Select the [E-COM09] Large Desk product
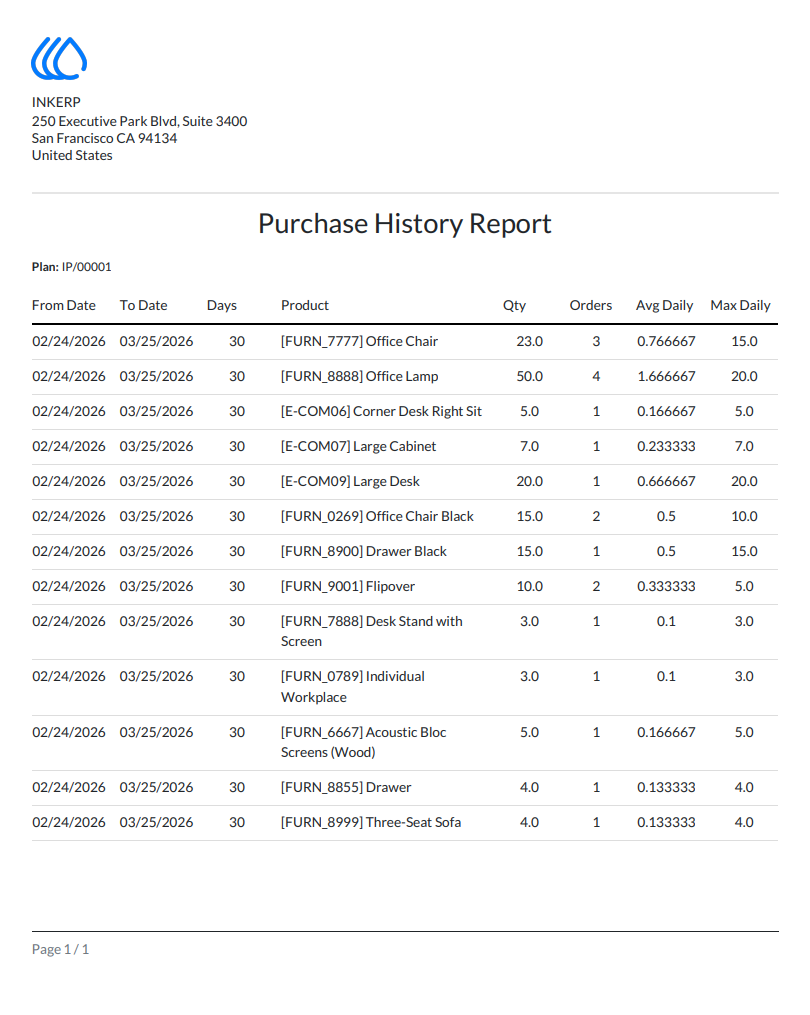This screenshot has height=1015, width=810. (x=350, y=481)
